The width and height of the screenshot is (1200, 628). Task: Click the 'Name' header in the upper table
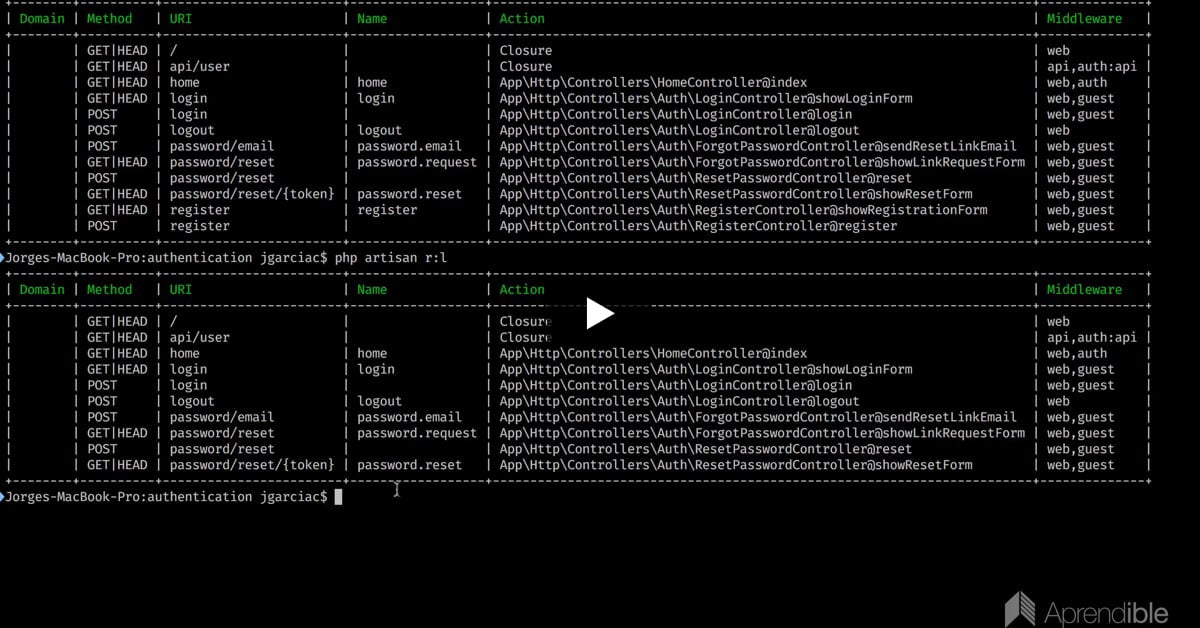[x=372, y=18]
